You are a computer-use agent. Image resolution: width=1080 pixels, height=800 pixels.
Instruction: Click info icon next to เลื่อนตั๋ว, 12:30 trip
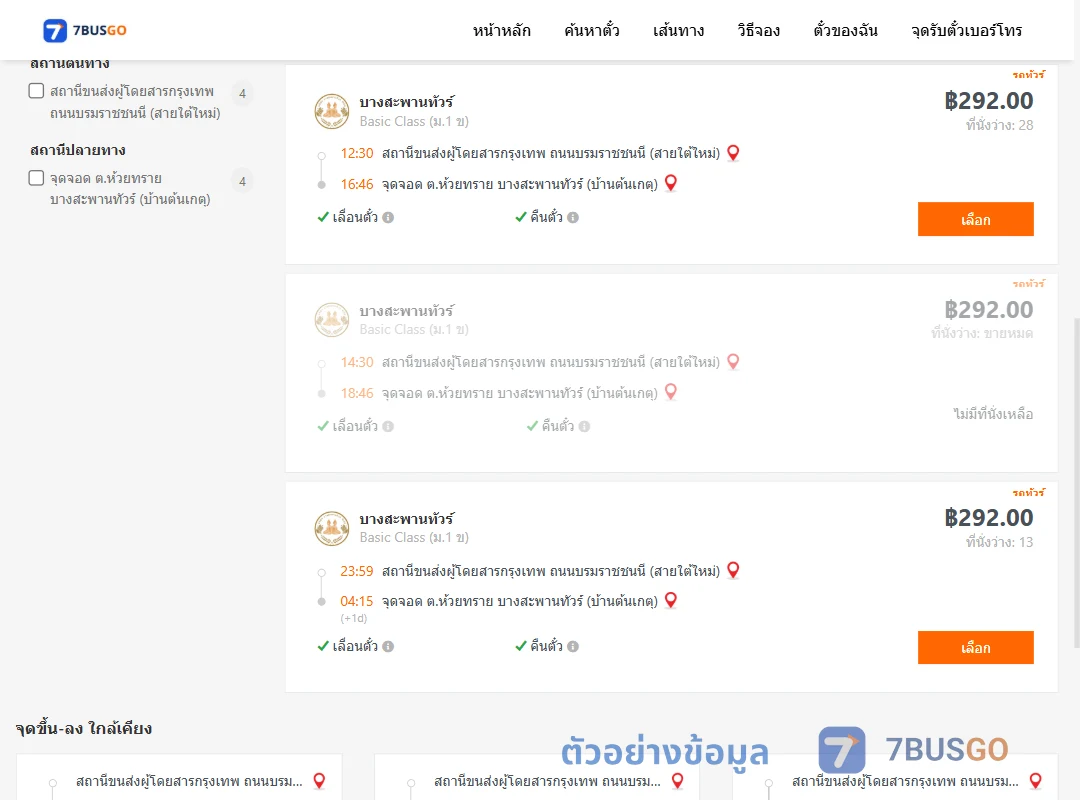point(388,218)
